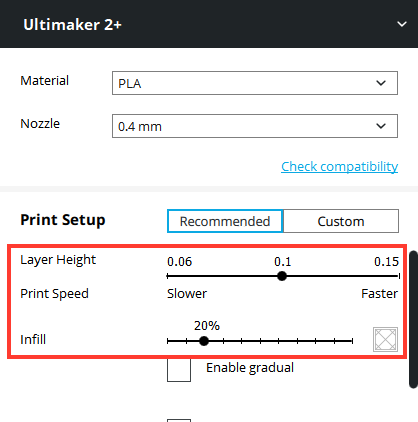
Task: Click the infill pattern icon
Action: click(385, 339)
